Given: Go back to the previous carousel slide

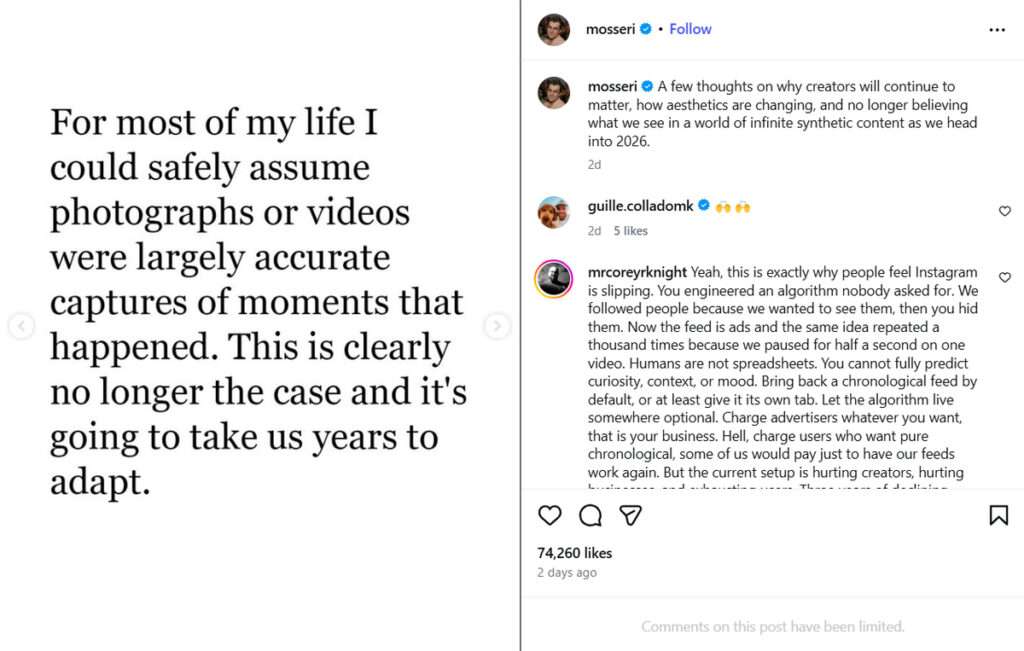Looking at the screenshot, I should point(21,326).
